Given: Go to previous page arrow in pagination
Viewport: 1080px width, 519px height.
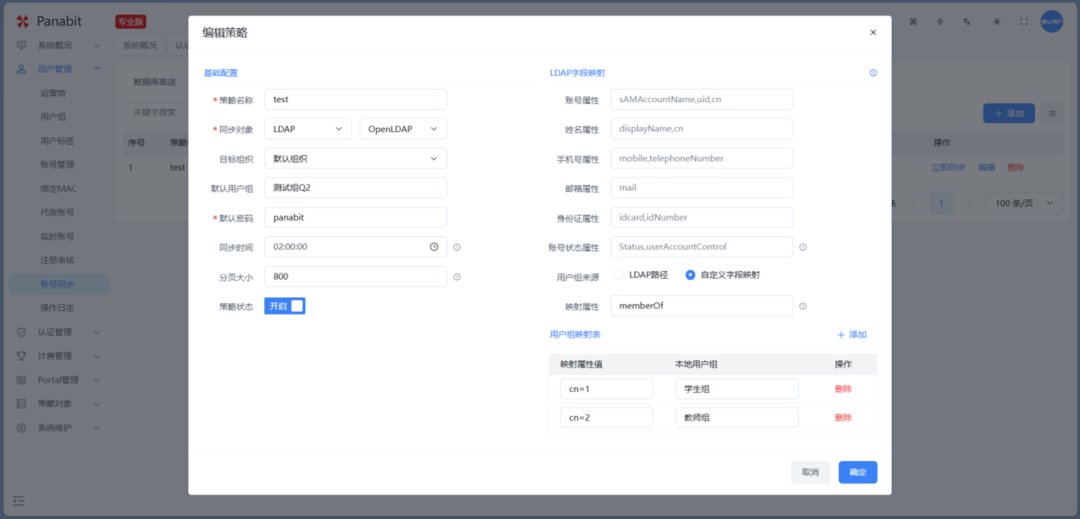Looking at the screenshot, I should click(914, 203).
